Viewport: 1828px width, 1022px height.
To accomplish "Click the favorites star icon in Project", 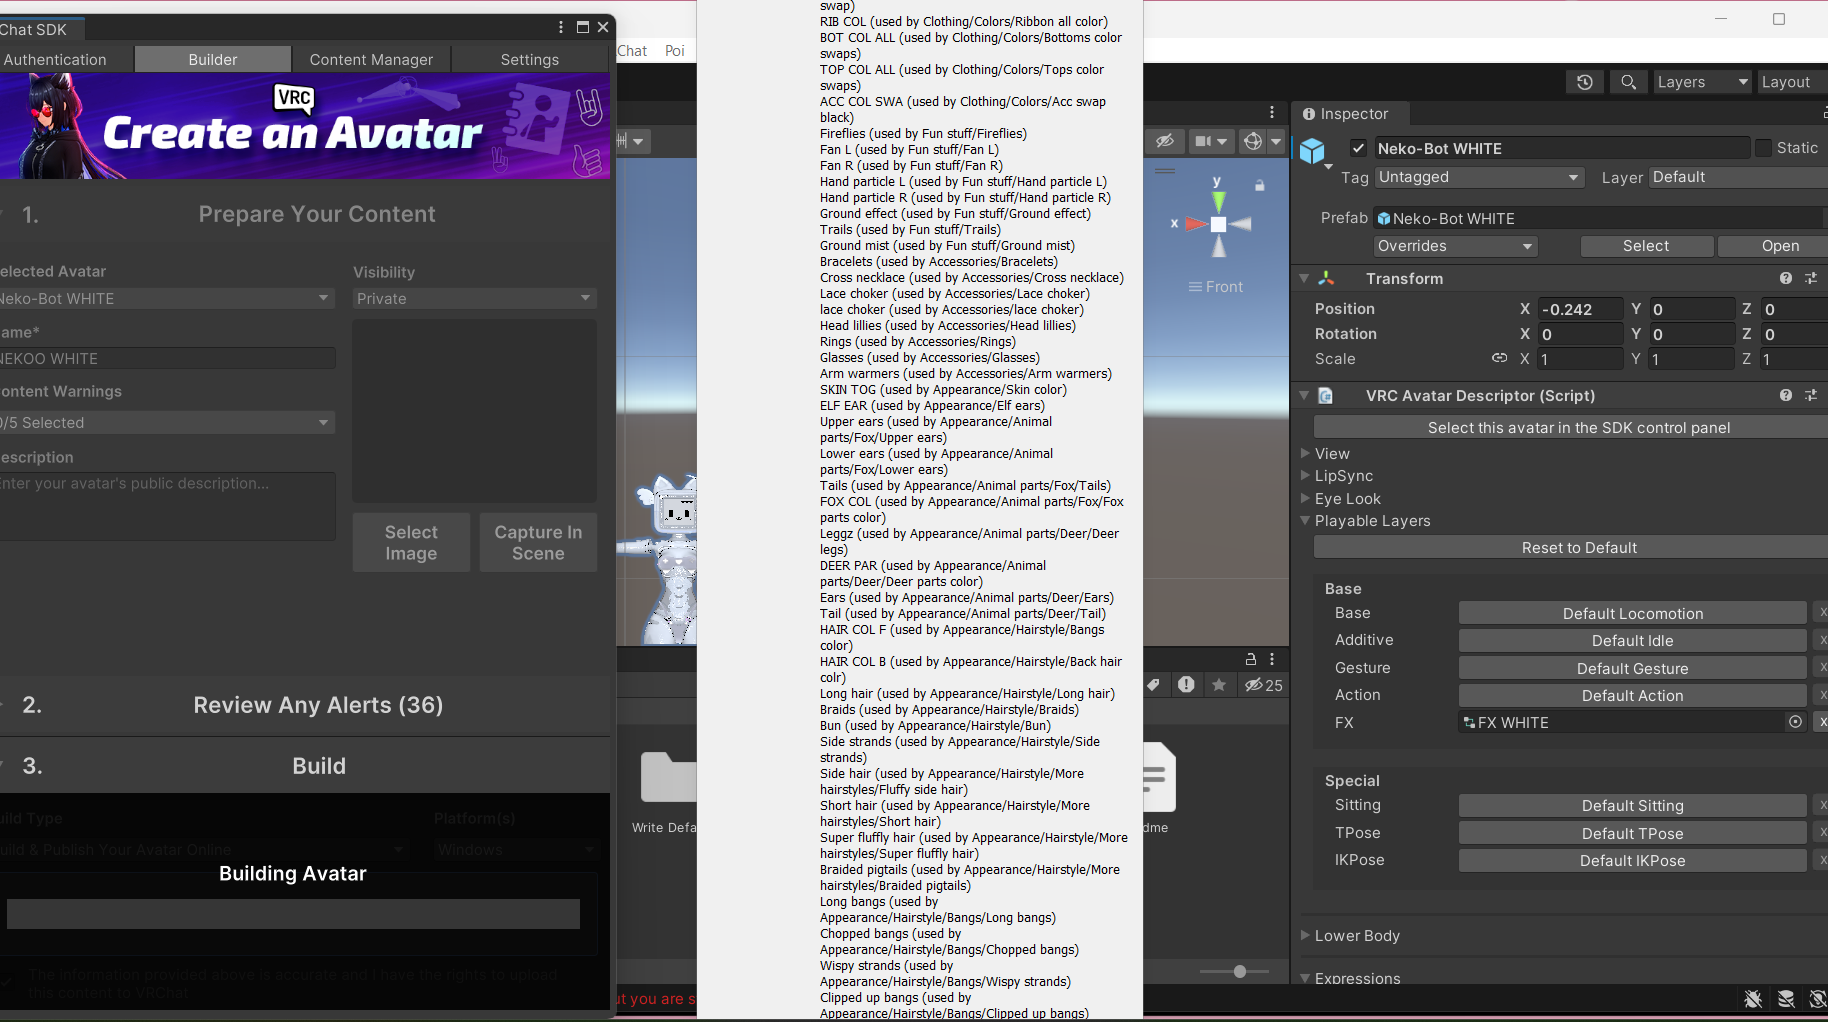I will [1219, 685].
